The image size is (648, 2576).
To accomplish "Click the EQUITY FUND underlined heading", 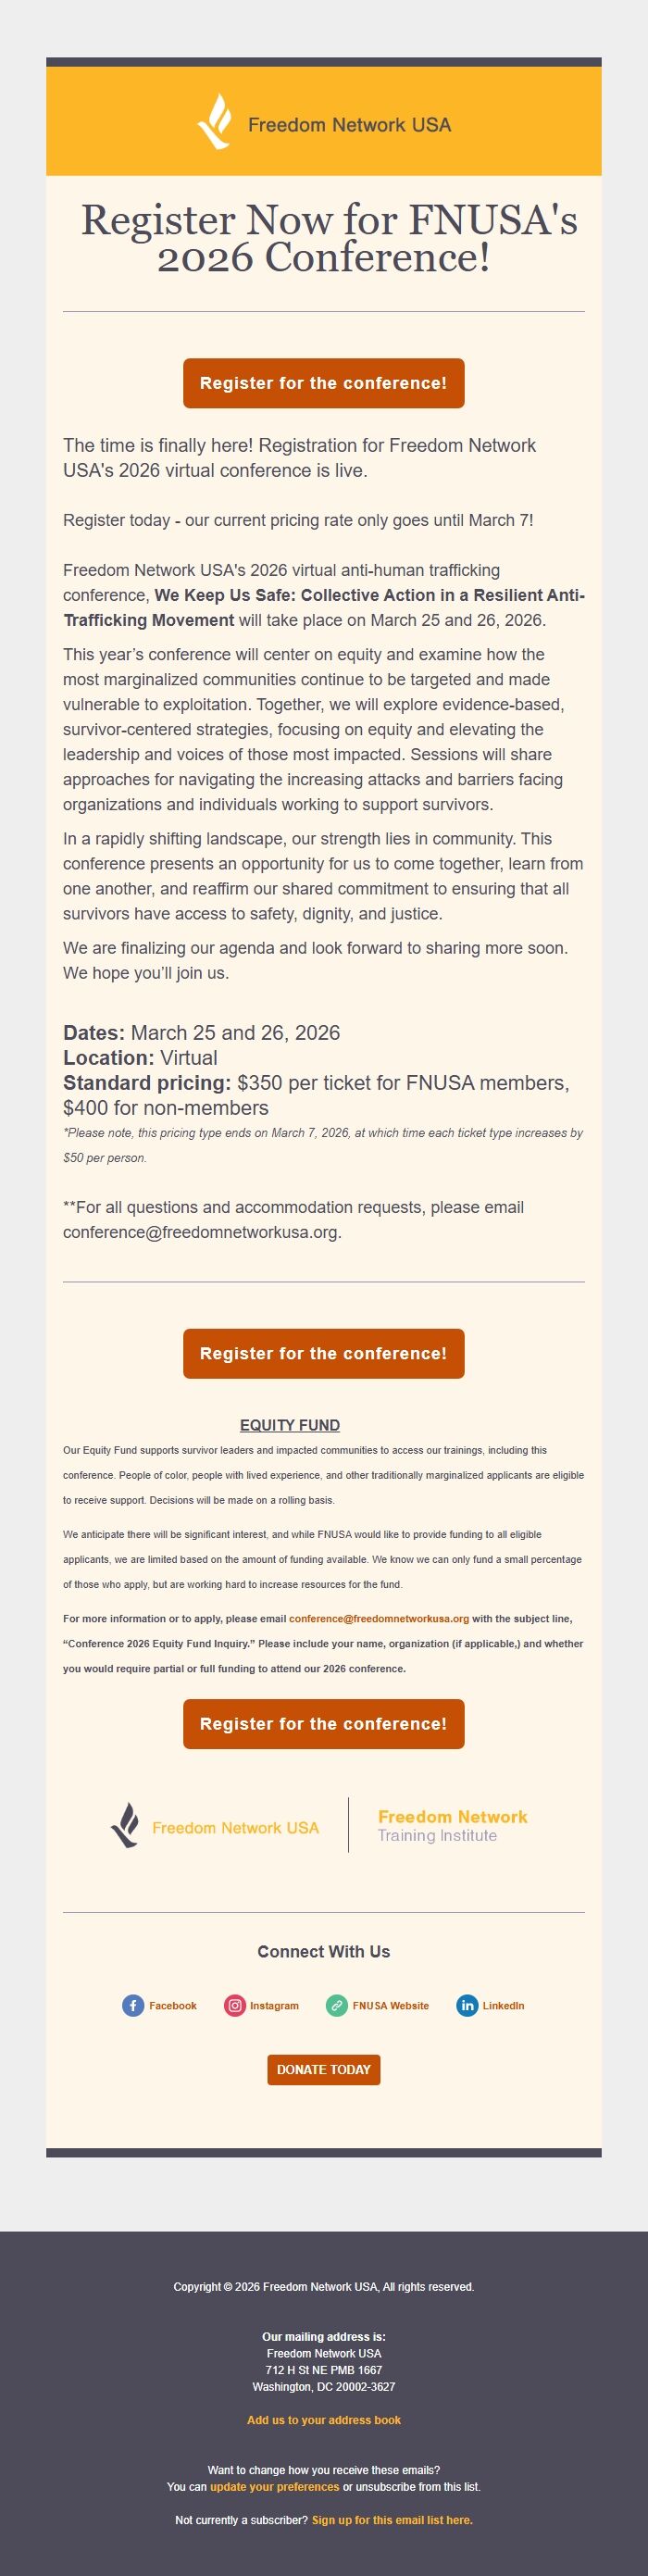I will [290, 1425].
